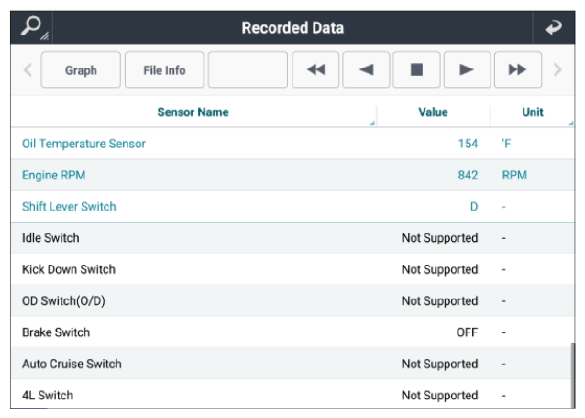This screenshot has width=585, height=418.
Task: Show more toolbar items with right chevron
Action: tap(557, 70)
